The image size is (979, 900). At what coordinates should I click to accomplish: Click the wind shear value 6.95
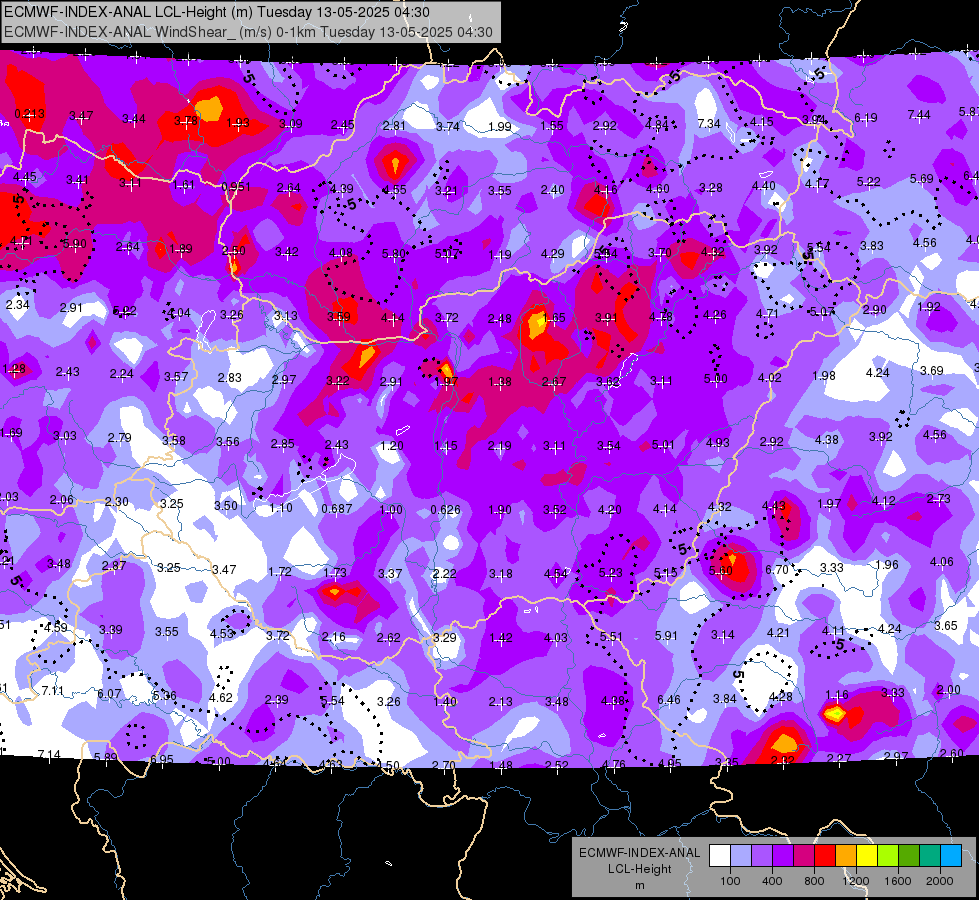coord(161,759)
